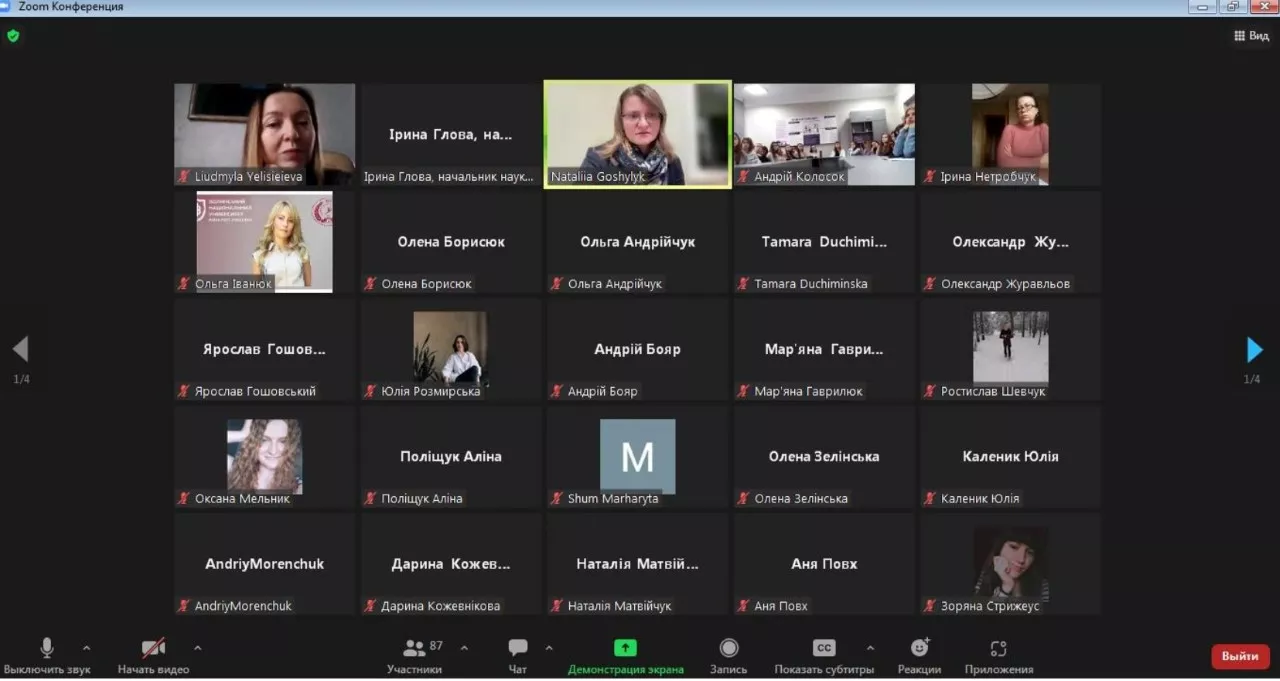Open the Participants panel icon
This screenshot has height=681, width=1280.
coord(414,648)
